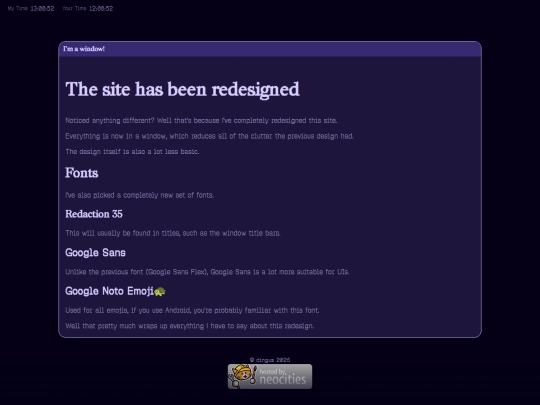The width and height of the screenshot is (540, 405).
Task: Select the 'Redaction 35' heading
Action: [94, 214]
